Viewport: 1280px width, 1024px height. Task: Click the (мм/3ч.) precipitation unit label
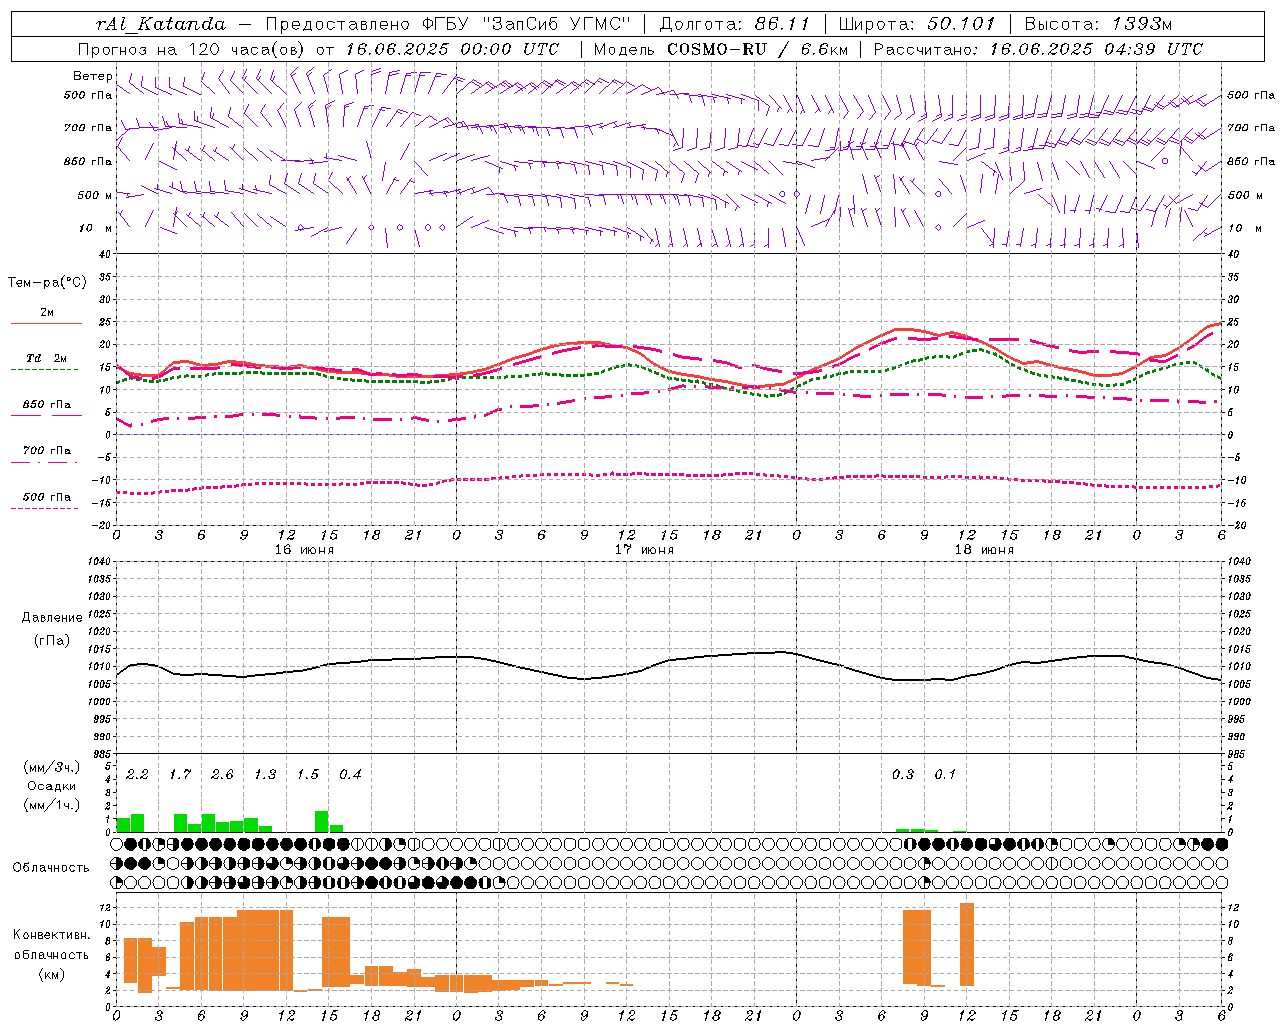52,768
